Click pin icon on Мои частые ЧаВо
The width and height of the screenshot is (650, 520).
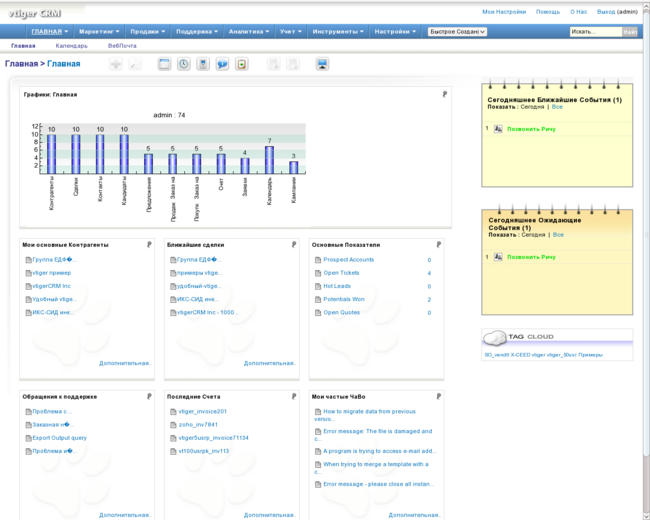click(x=439, y=396)
